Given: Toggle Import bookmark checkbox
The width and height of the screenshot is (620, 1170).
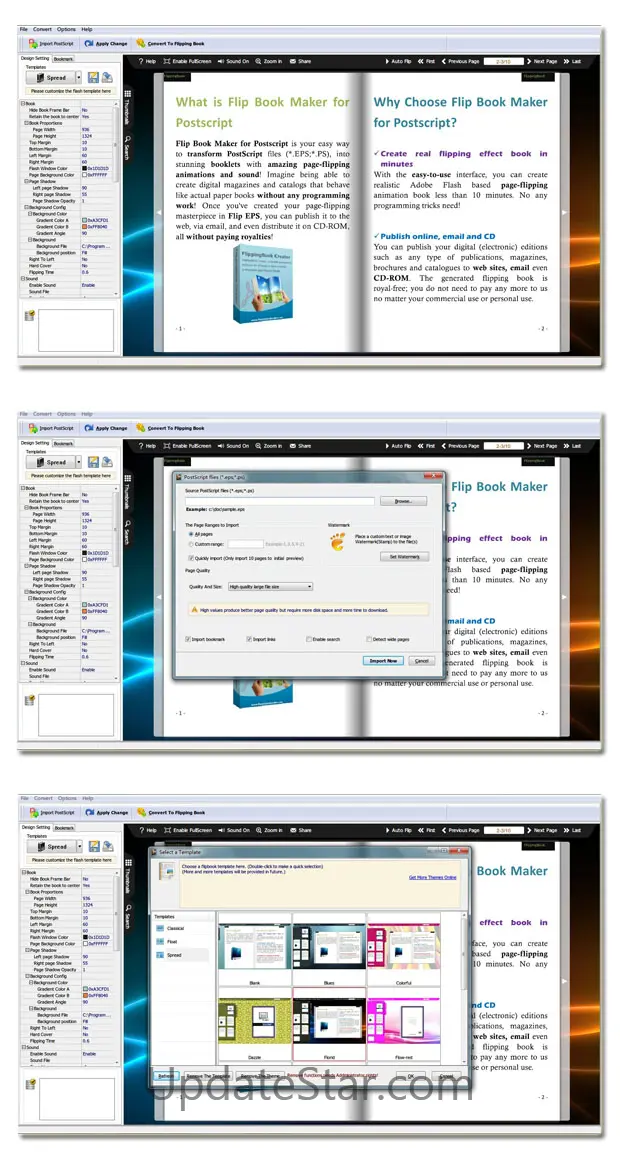Looking at the screenshot, I should [x=187, y=639].
